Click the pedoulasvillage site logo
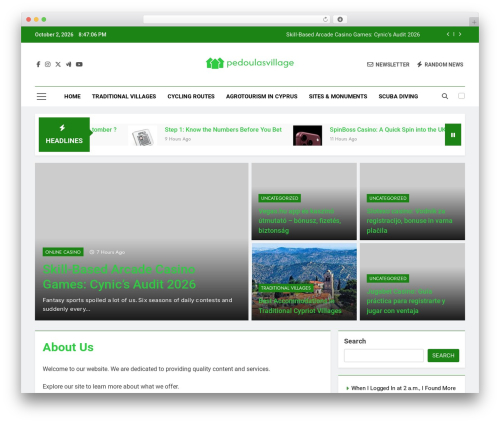The image size is (500, 423). click(250, 63)
